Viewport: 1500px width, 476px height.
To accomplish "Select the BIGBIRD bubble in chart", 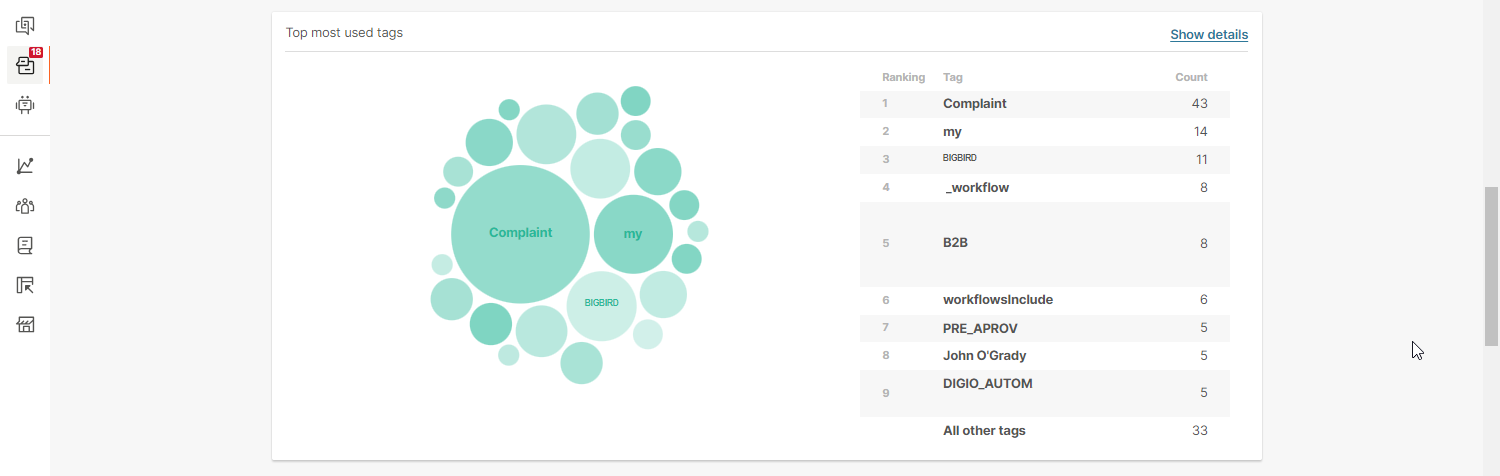I will click(x=602, y=305).
